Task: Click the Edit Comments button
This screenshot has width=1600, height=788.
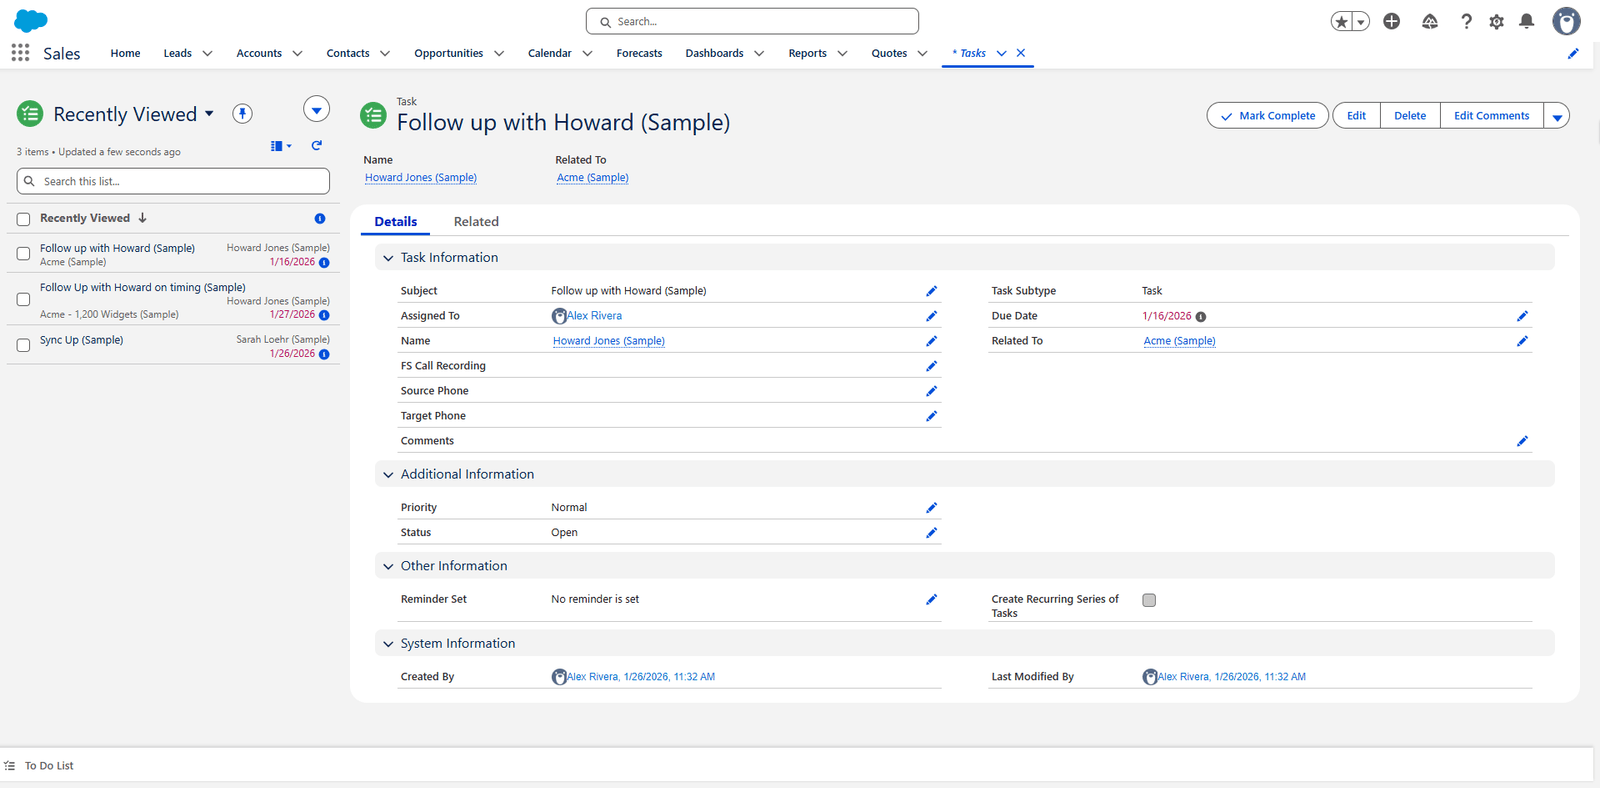Action: 1491,116
